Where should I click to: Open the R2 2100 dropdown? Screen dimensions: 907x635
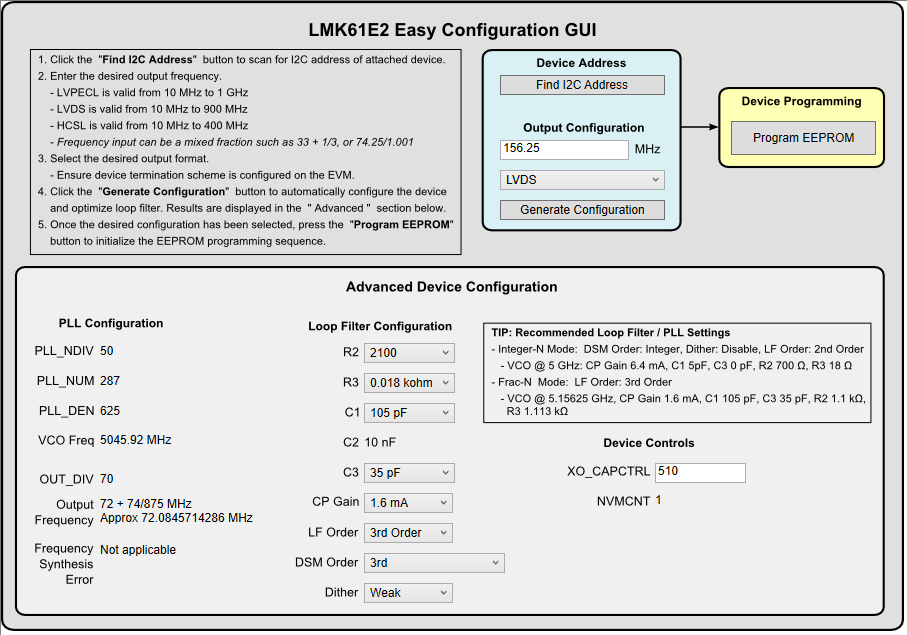tap(409, 353)
